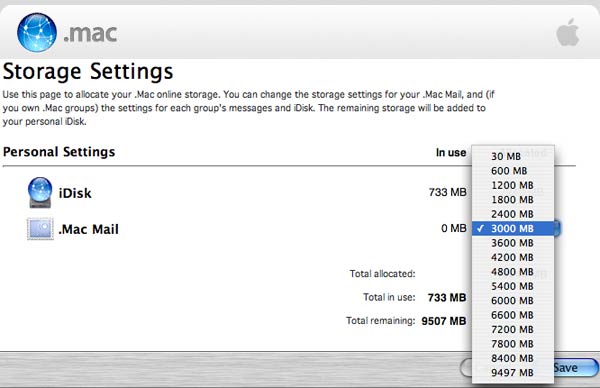Pick 2400 MB in the storage menu
Screen dimensions: 600x388
click(x=513, y=214)
